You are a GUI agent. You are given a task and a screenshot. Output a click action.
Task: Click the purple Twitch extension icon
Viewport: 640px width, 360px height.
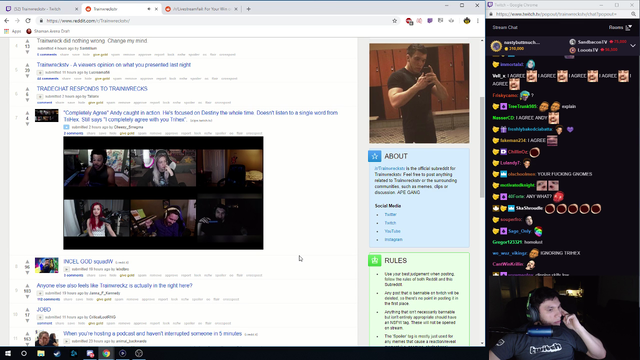430,20
